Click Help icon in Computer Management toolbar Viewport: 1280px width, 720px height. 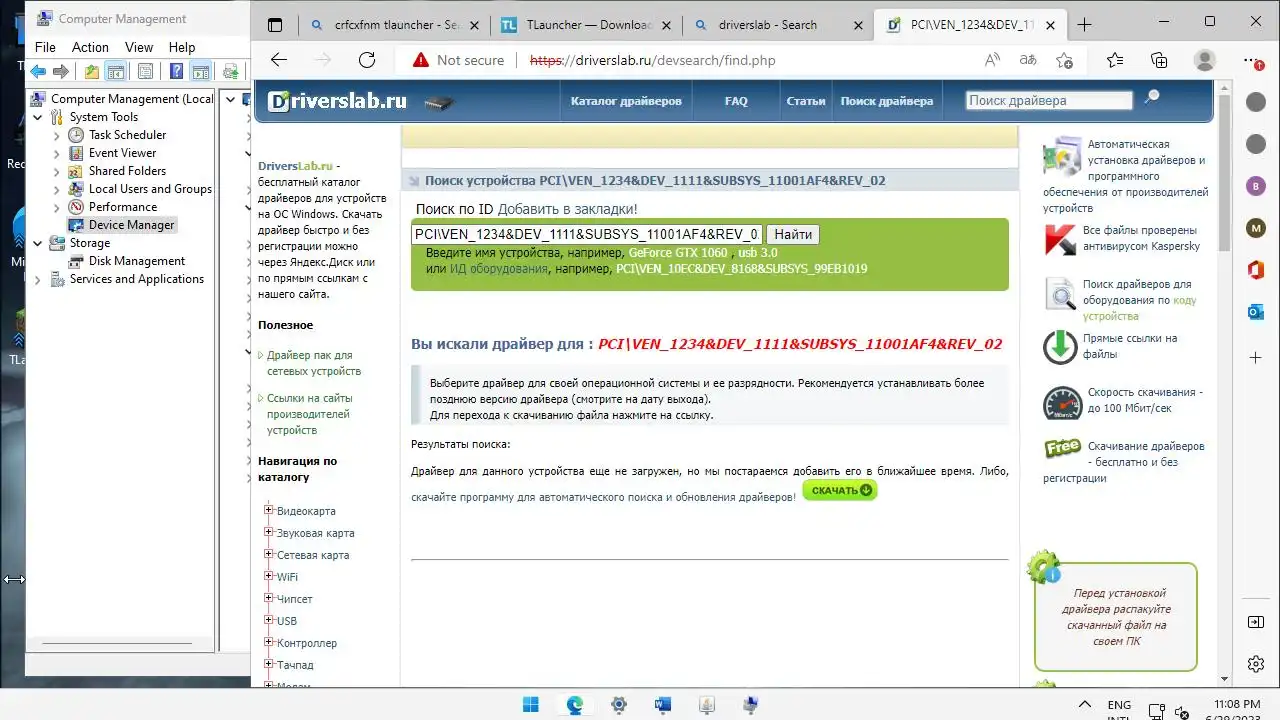pos(176,71)
